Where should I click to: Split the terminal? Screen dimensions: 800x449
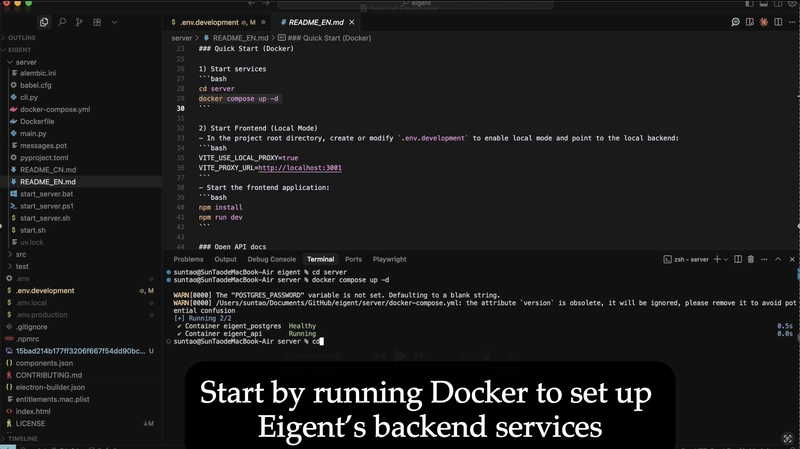coord(738,259)
